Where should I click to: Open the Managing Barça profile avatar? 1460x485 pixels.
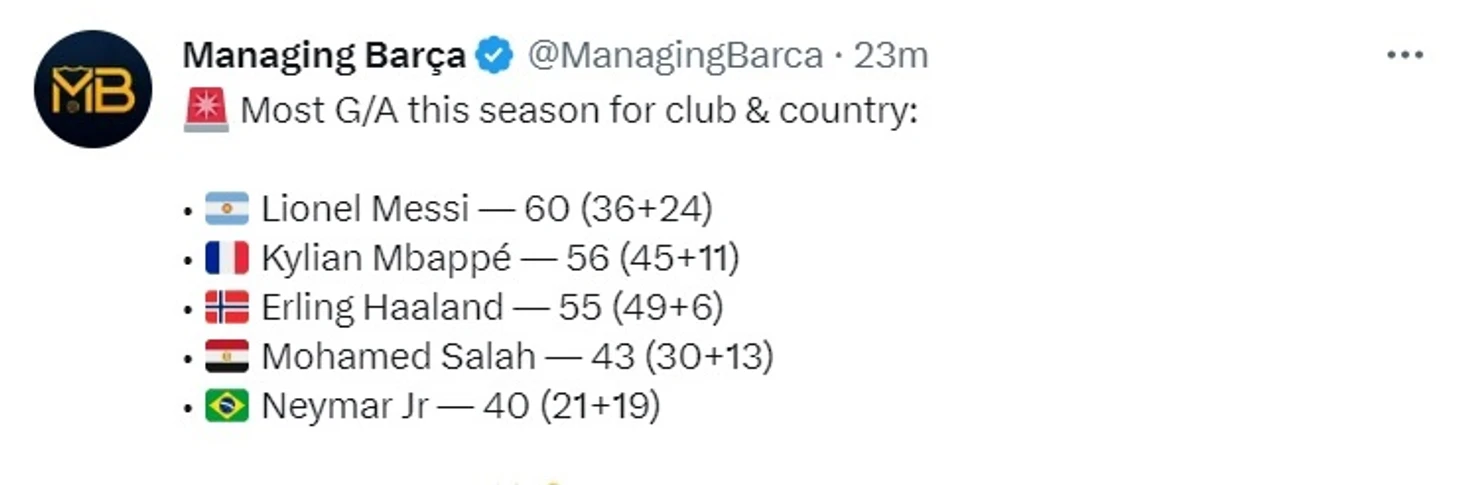(x=92, y=89)
